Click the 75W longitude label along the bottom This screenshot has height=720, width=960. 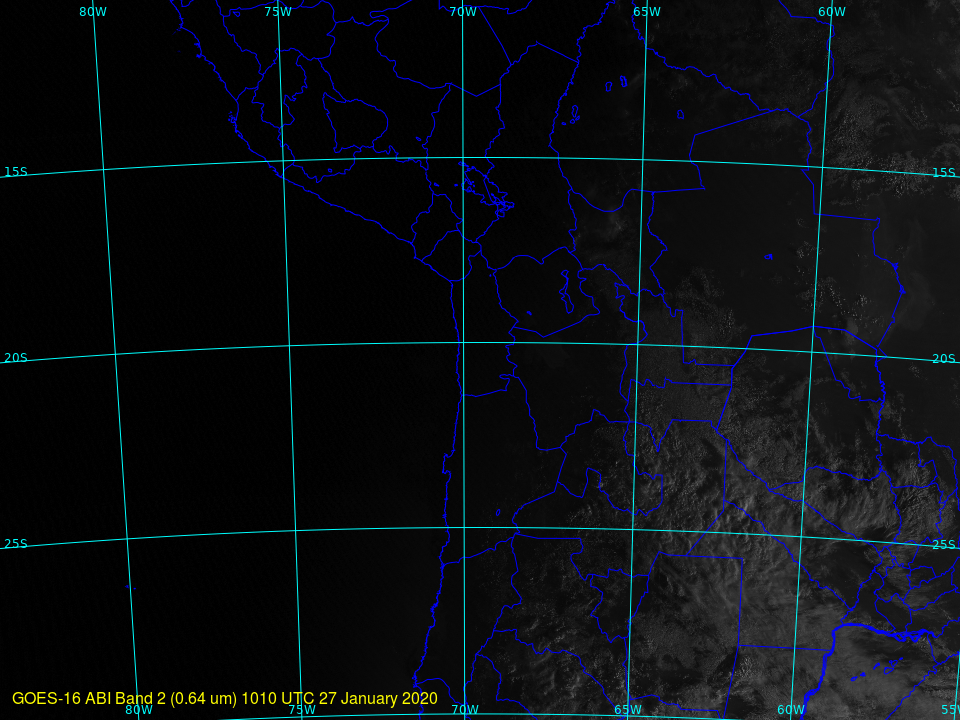(302, 710)
